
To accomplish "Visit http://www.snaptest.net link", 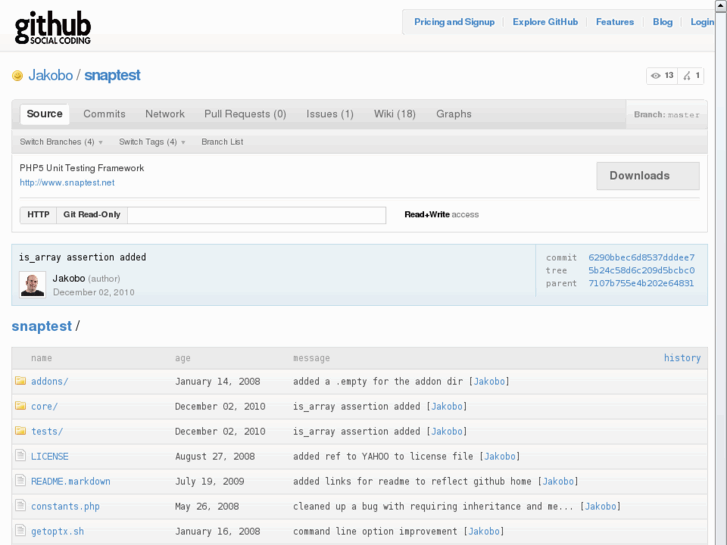I will 67,183.
